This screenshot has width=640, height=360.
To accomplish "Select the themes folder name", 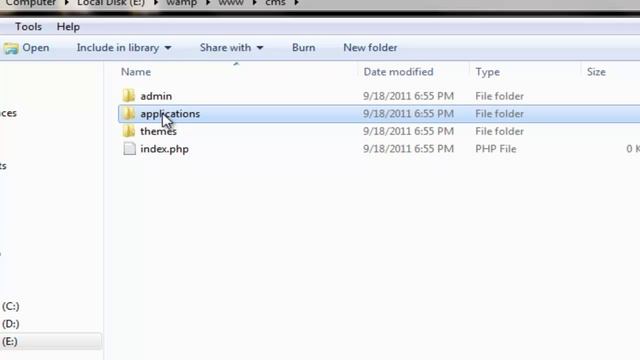I will pos(158,131).
